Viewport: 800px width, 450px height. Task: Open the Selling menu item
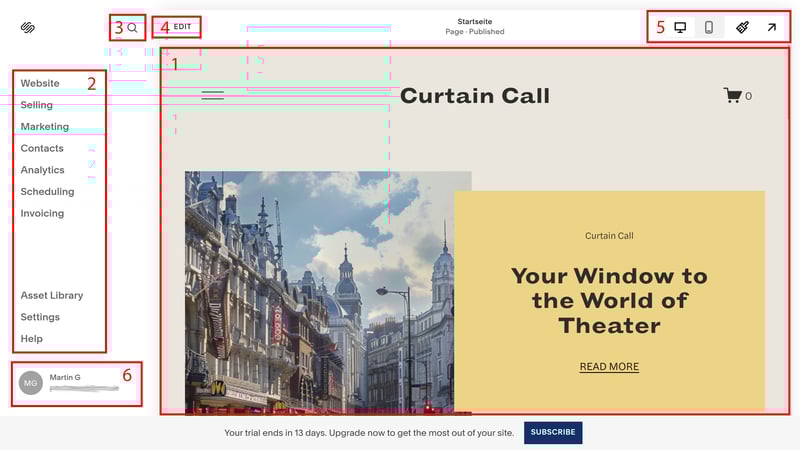point(36,105)
